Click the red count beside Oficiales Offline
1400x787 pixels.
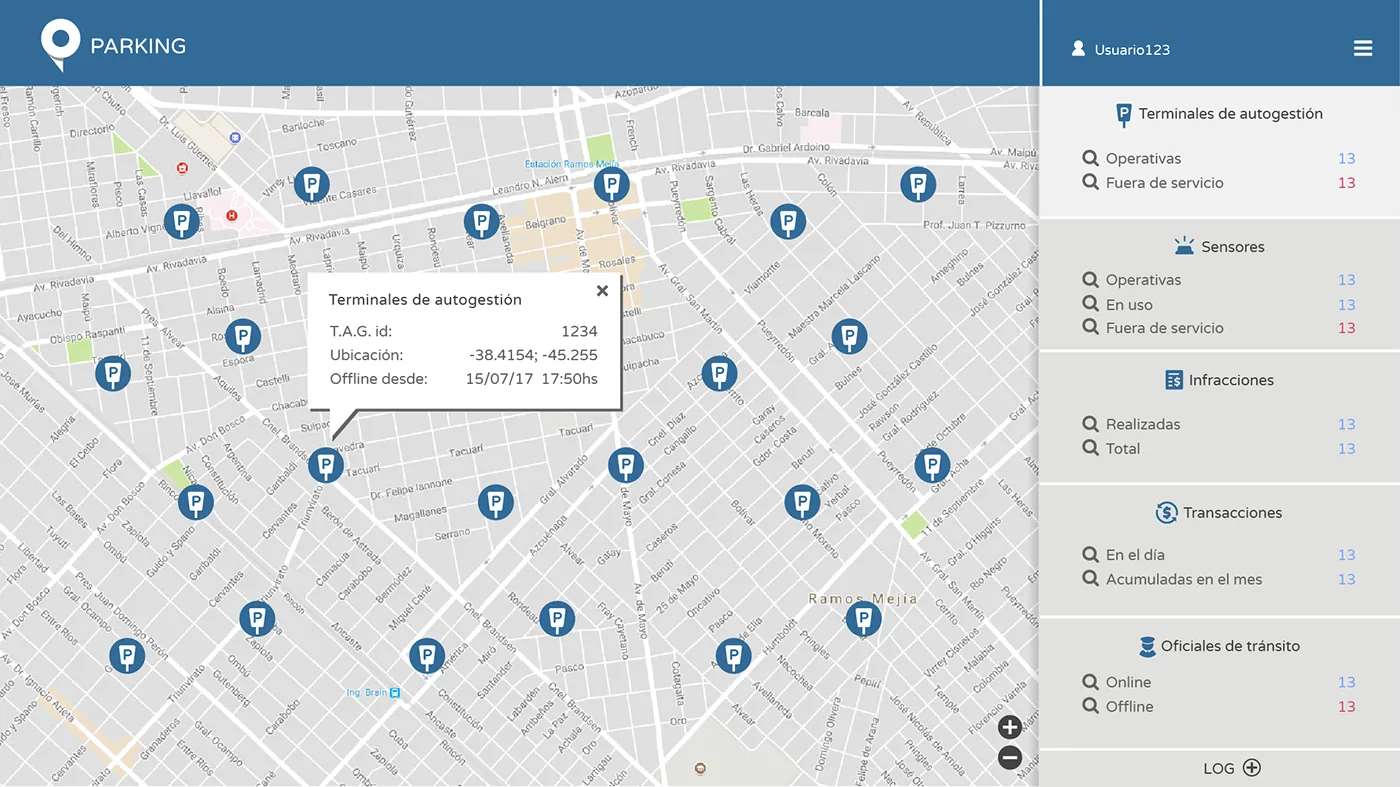[1347, 707]
